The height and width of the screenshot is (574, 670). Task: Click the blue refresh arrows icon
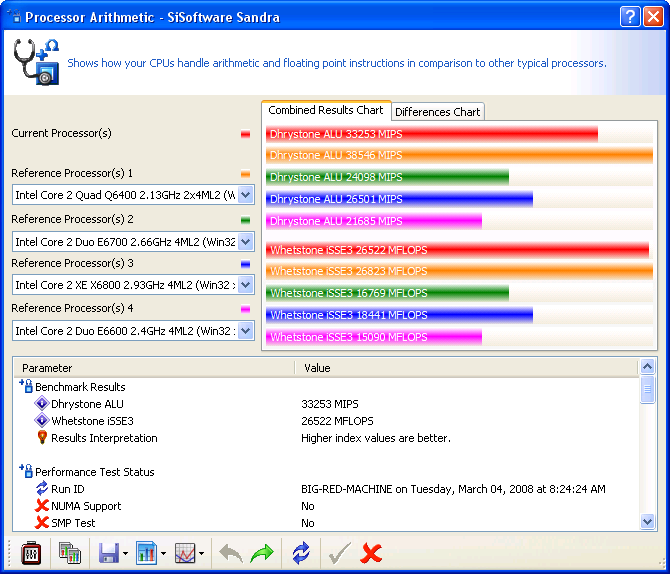click(x=301, y=553)
